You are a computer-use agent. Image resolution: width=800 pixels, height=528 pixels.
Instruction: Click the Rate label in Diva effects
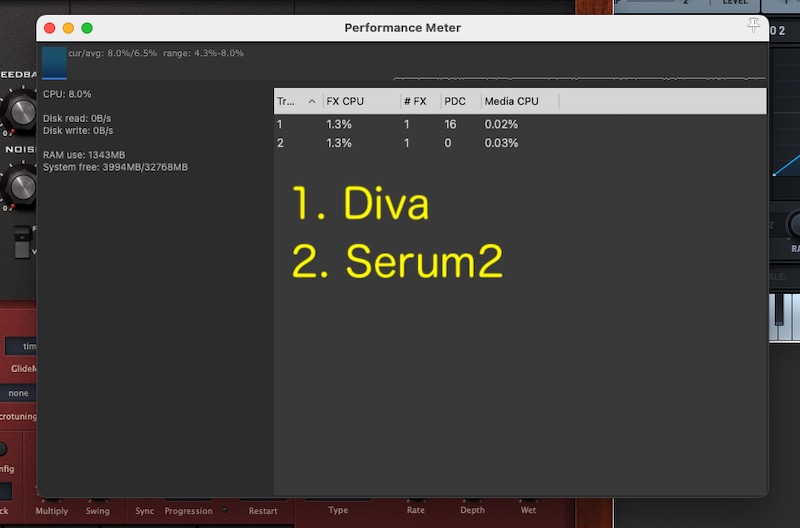click(415, 510)
